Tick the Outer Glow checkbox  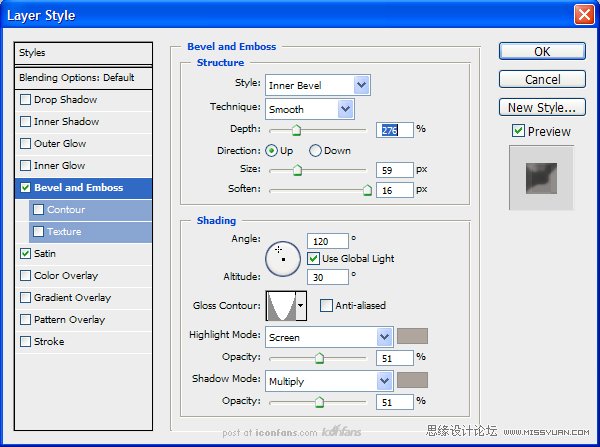coord(25,144)
